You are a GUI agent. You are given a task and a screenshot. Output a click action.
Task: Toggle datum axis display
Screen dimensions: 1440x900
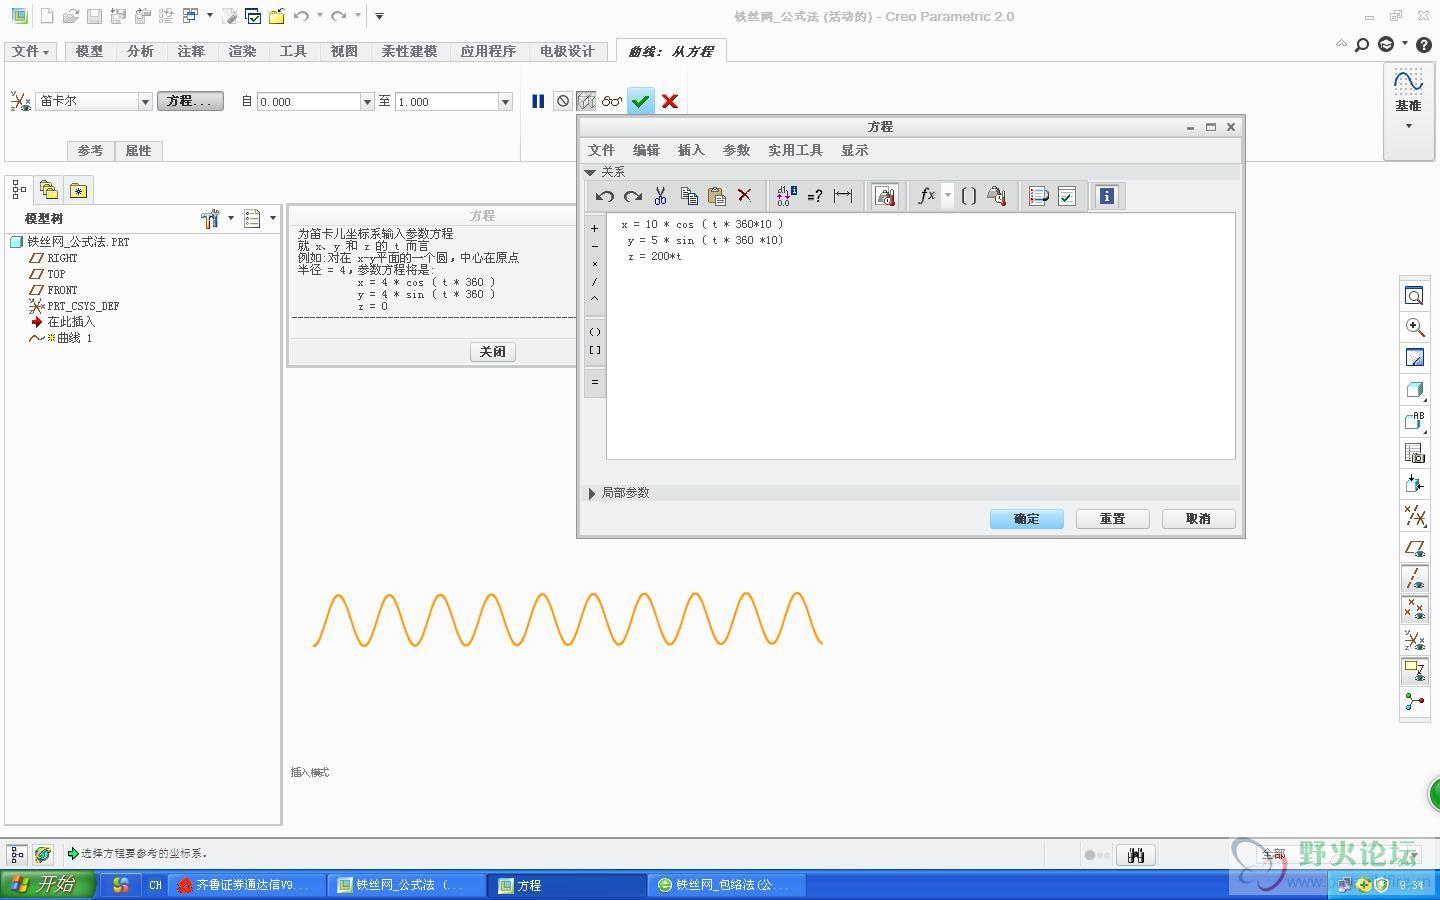1414,578
